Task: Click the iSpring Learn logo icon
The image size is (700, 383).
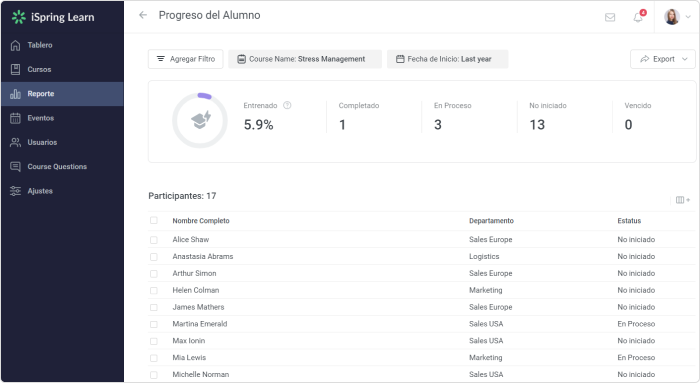Action: click(19, 17)
